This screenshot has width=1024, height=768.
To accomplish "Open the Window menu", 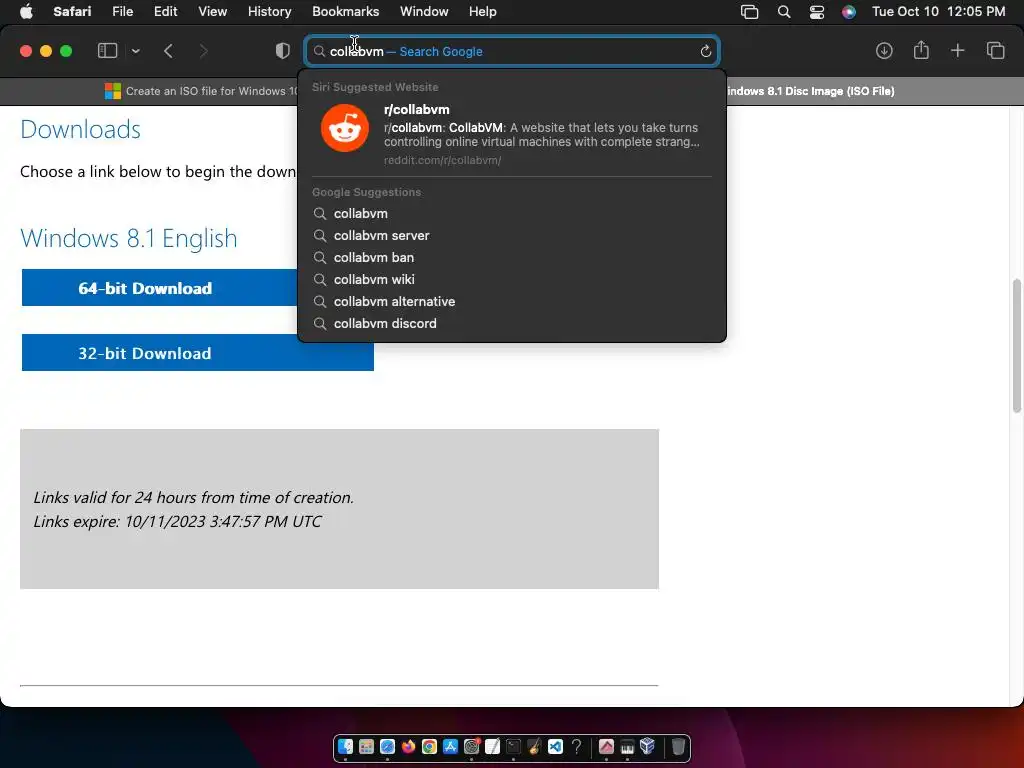I will (x=424, y=12).
